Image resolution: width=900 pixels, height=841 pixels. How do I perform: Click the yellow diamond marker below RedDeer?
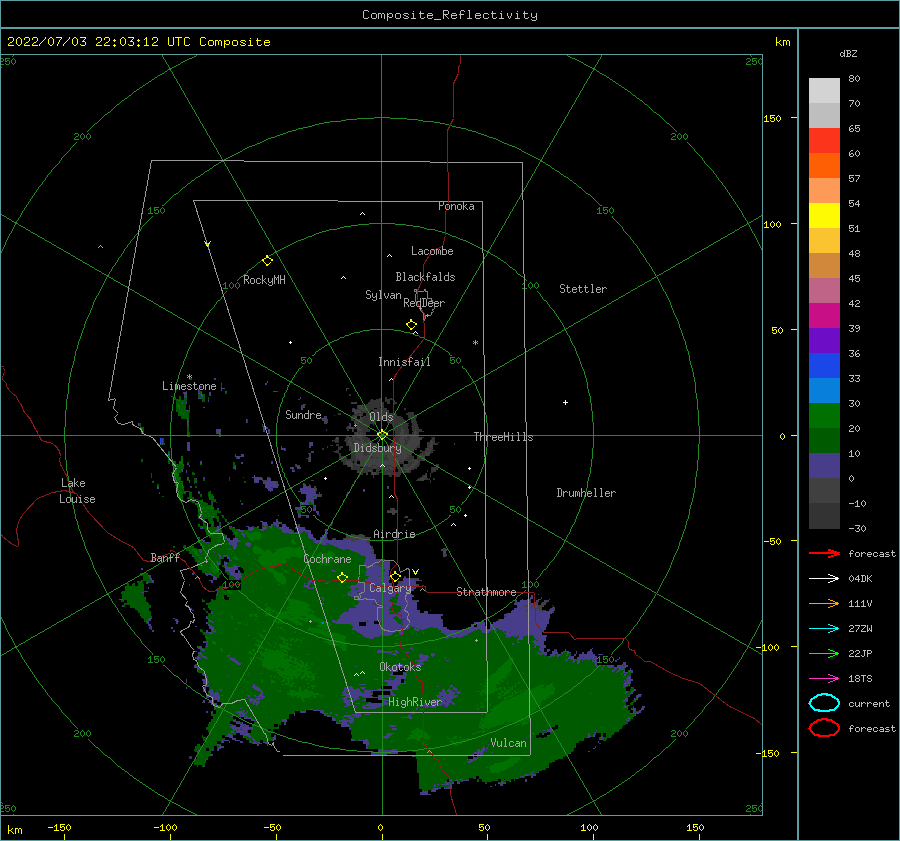tap(412, 325)
